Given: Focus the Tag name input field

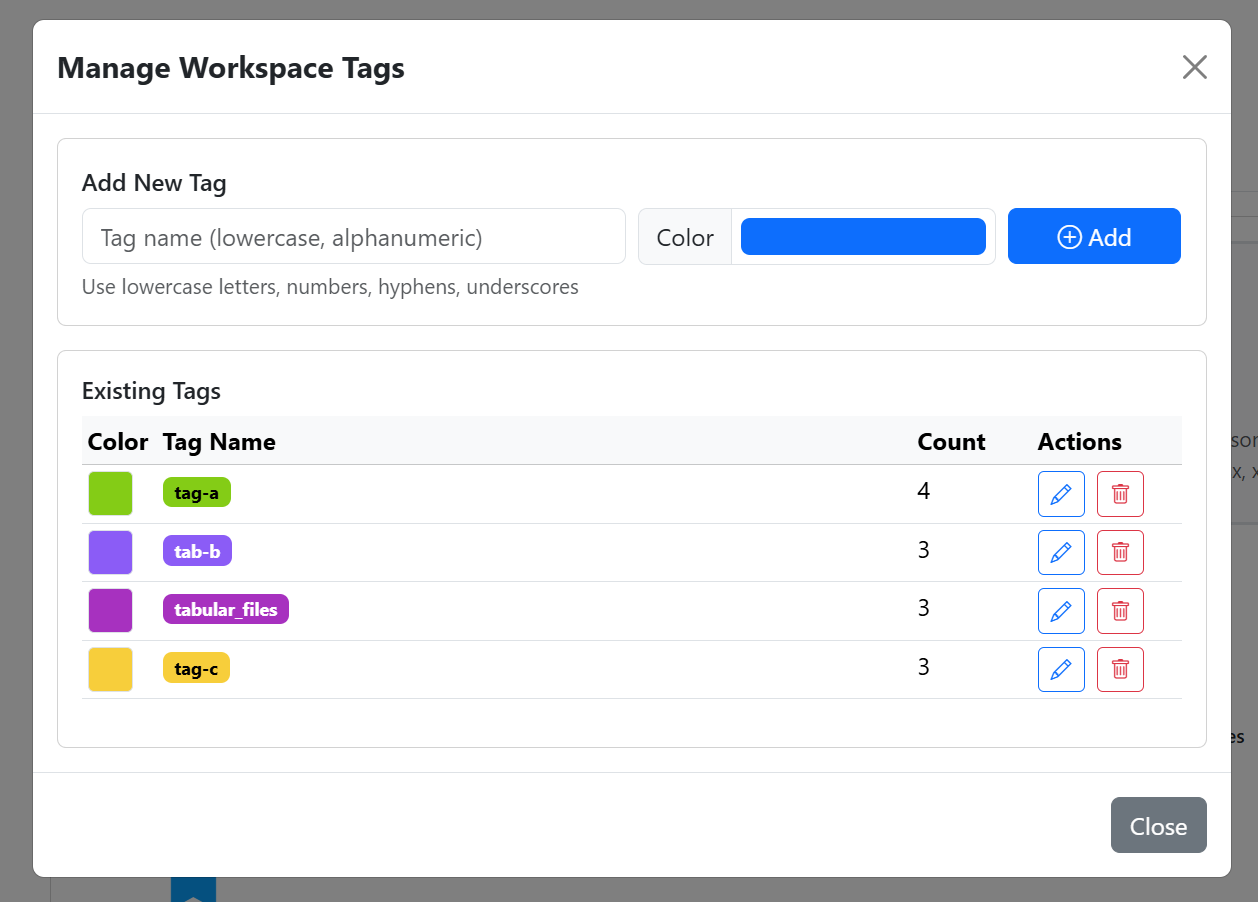Looking at the screenshot, I should [x=354, y=236].
